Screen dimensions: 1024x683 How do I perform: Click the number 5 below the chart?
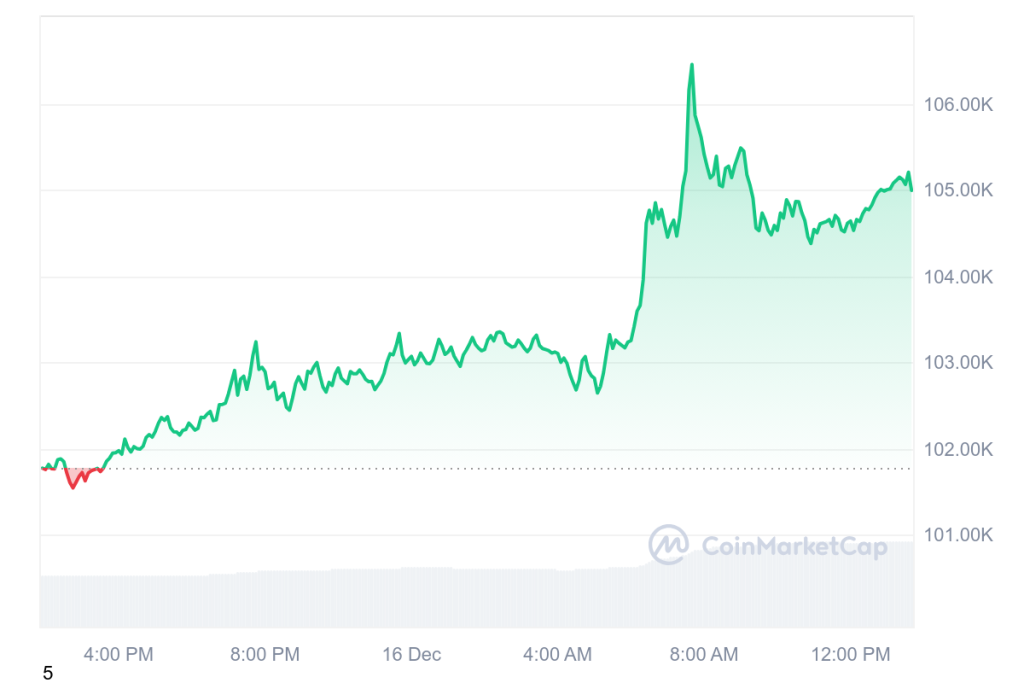[47, 674]
